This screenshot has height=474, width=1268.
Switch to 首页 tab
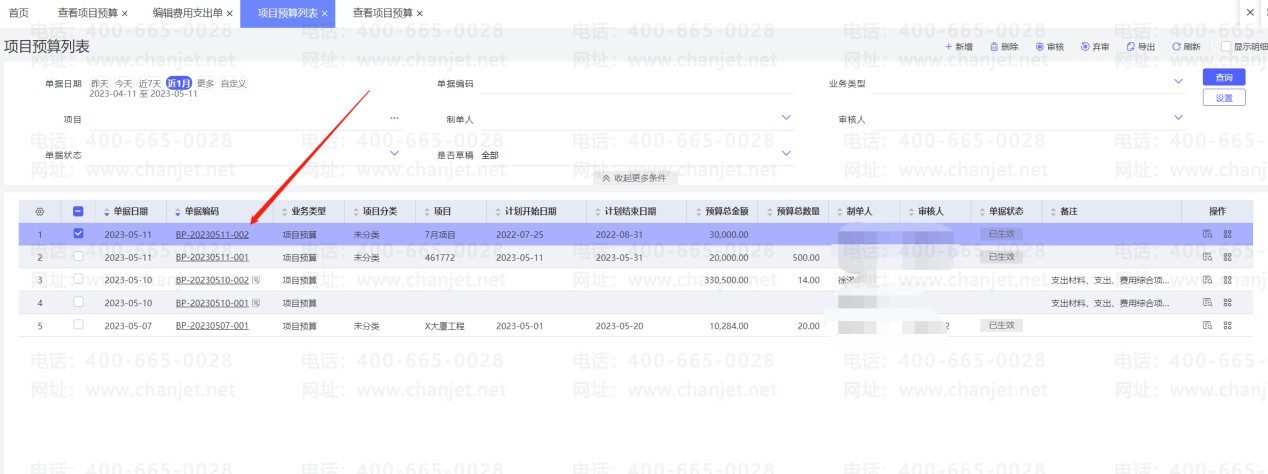(18, 13)
